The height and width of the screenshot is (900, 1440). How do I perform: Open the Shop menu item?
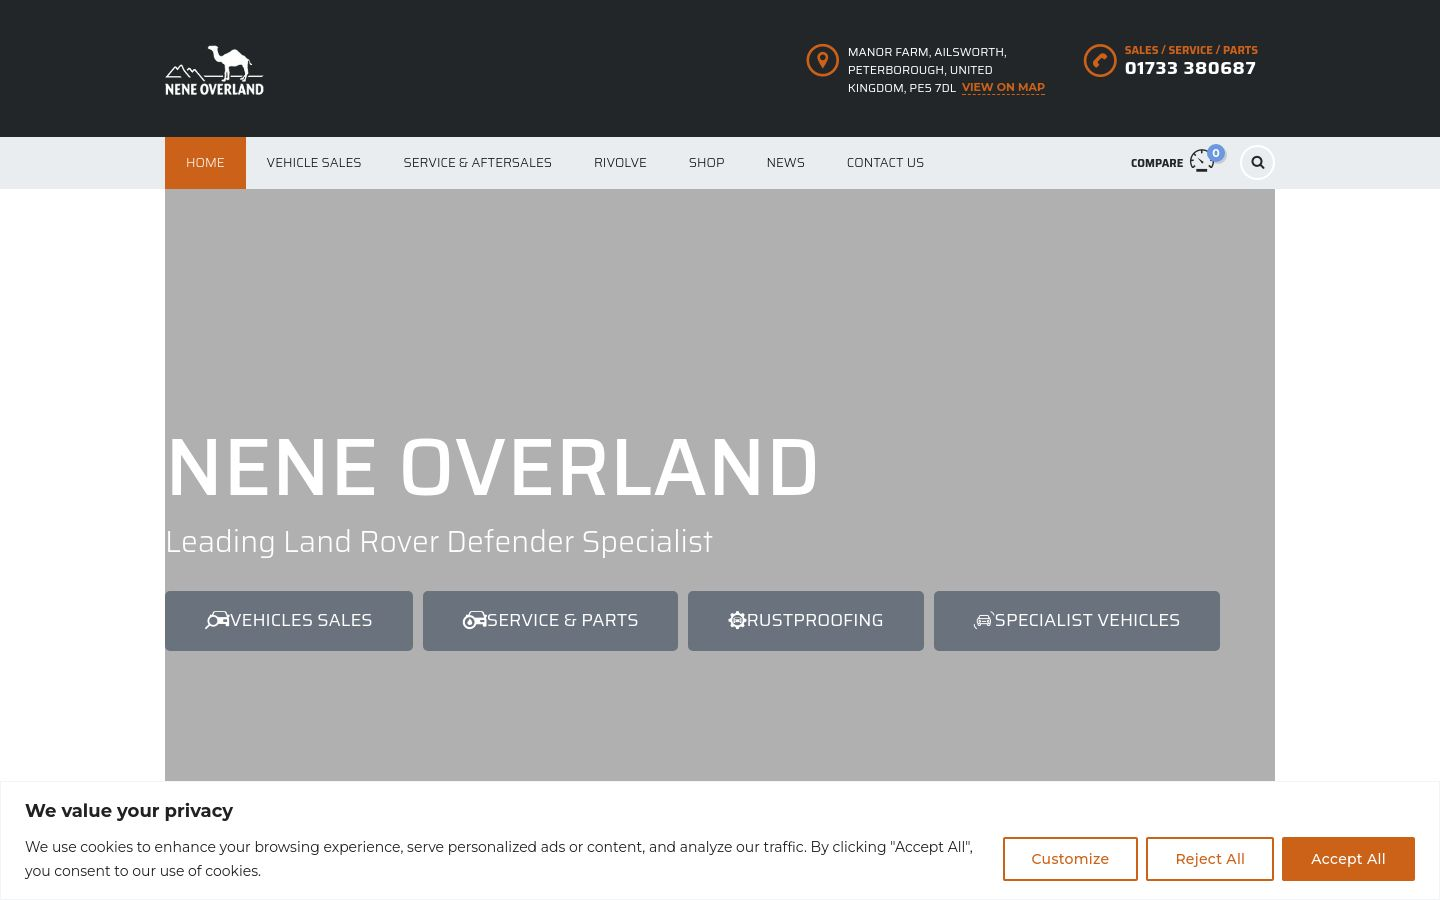[706, 162]
